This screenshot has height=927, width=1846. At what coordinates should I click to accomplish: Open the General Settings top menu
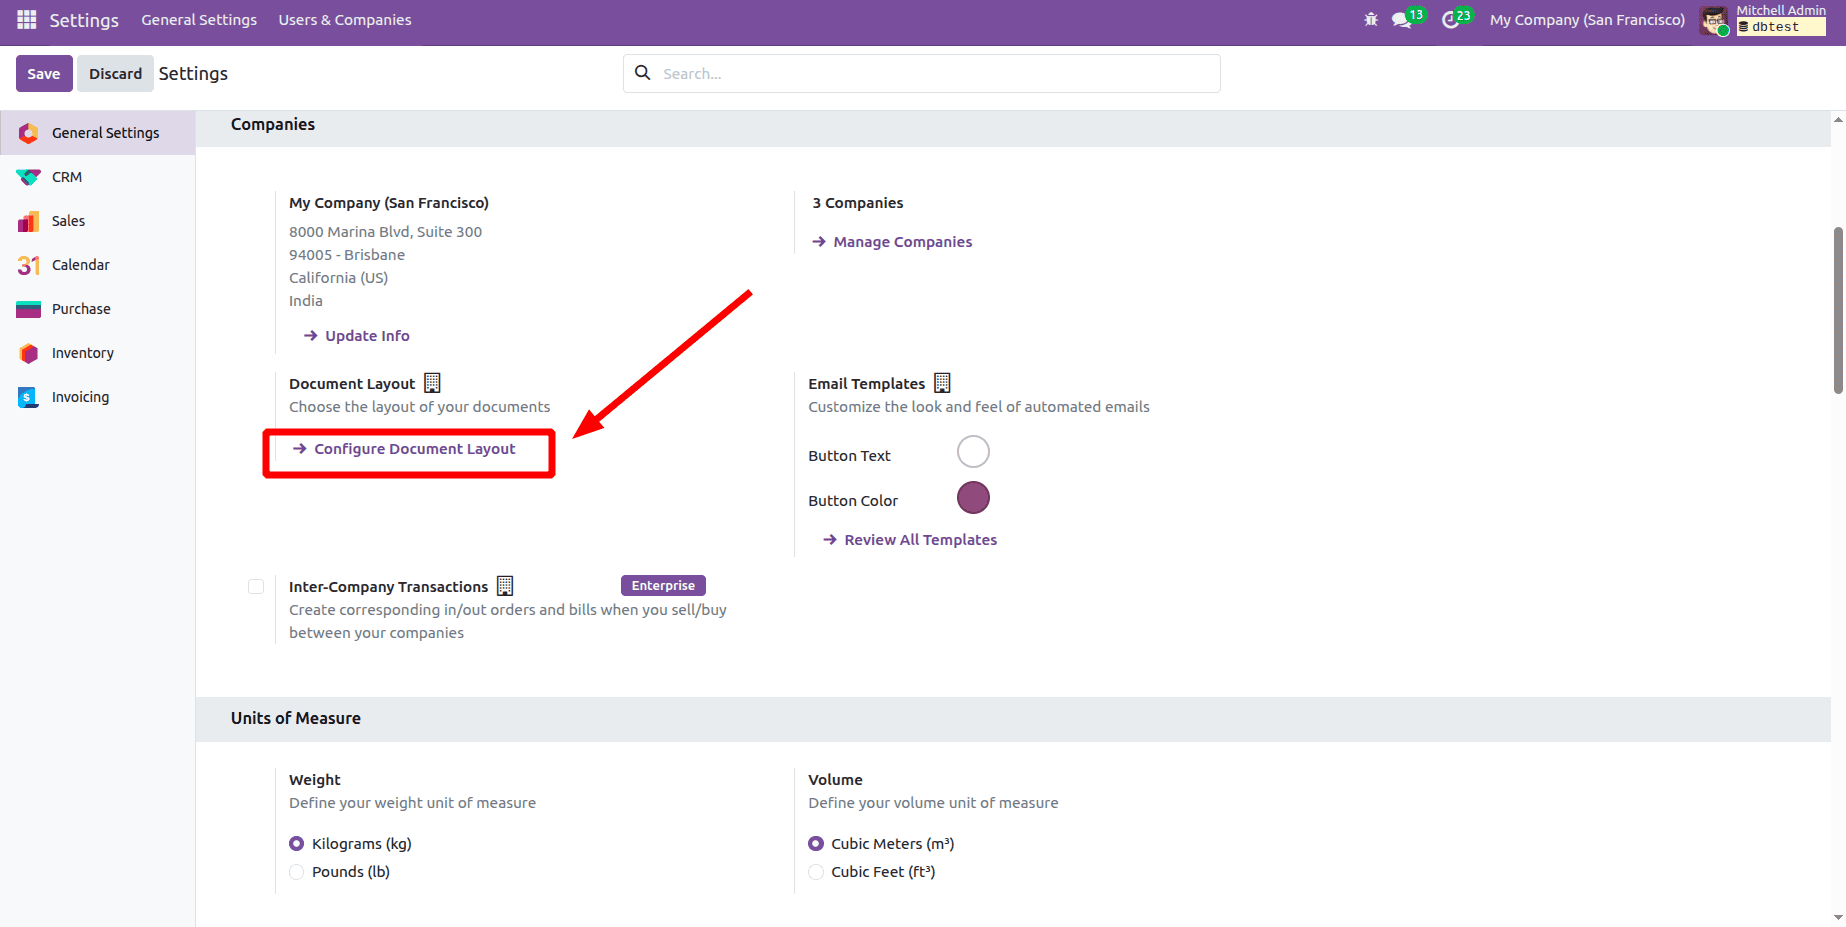(199, 20)
